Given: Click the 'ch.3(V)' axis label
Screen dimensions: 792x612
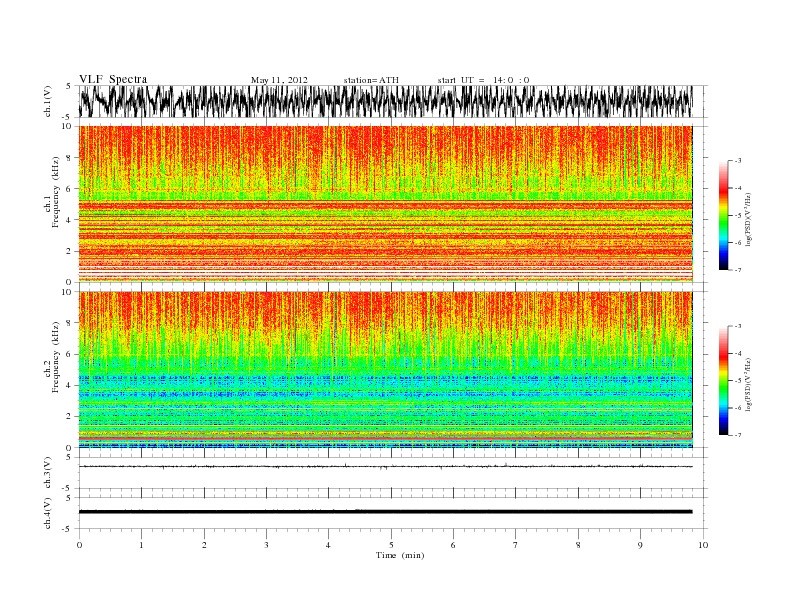Looking at the screenshot, I should pos(47,473).
